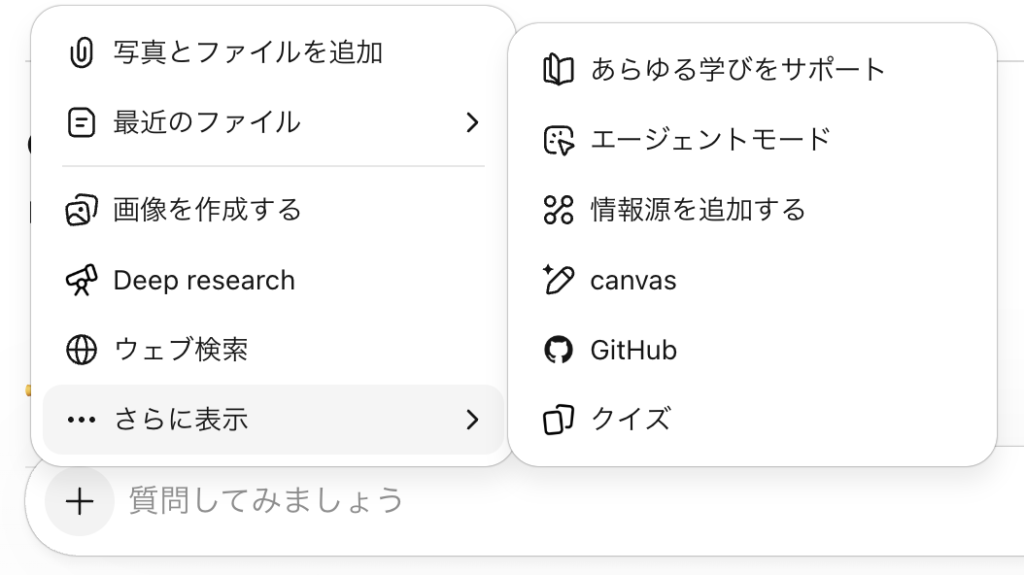Expand the 最近のファイル submenu arrow
Viewport: 1024px width, 575px height.
(x=472, y=122)
